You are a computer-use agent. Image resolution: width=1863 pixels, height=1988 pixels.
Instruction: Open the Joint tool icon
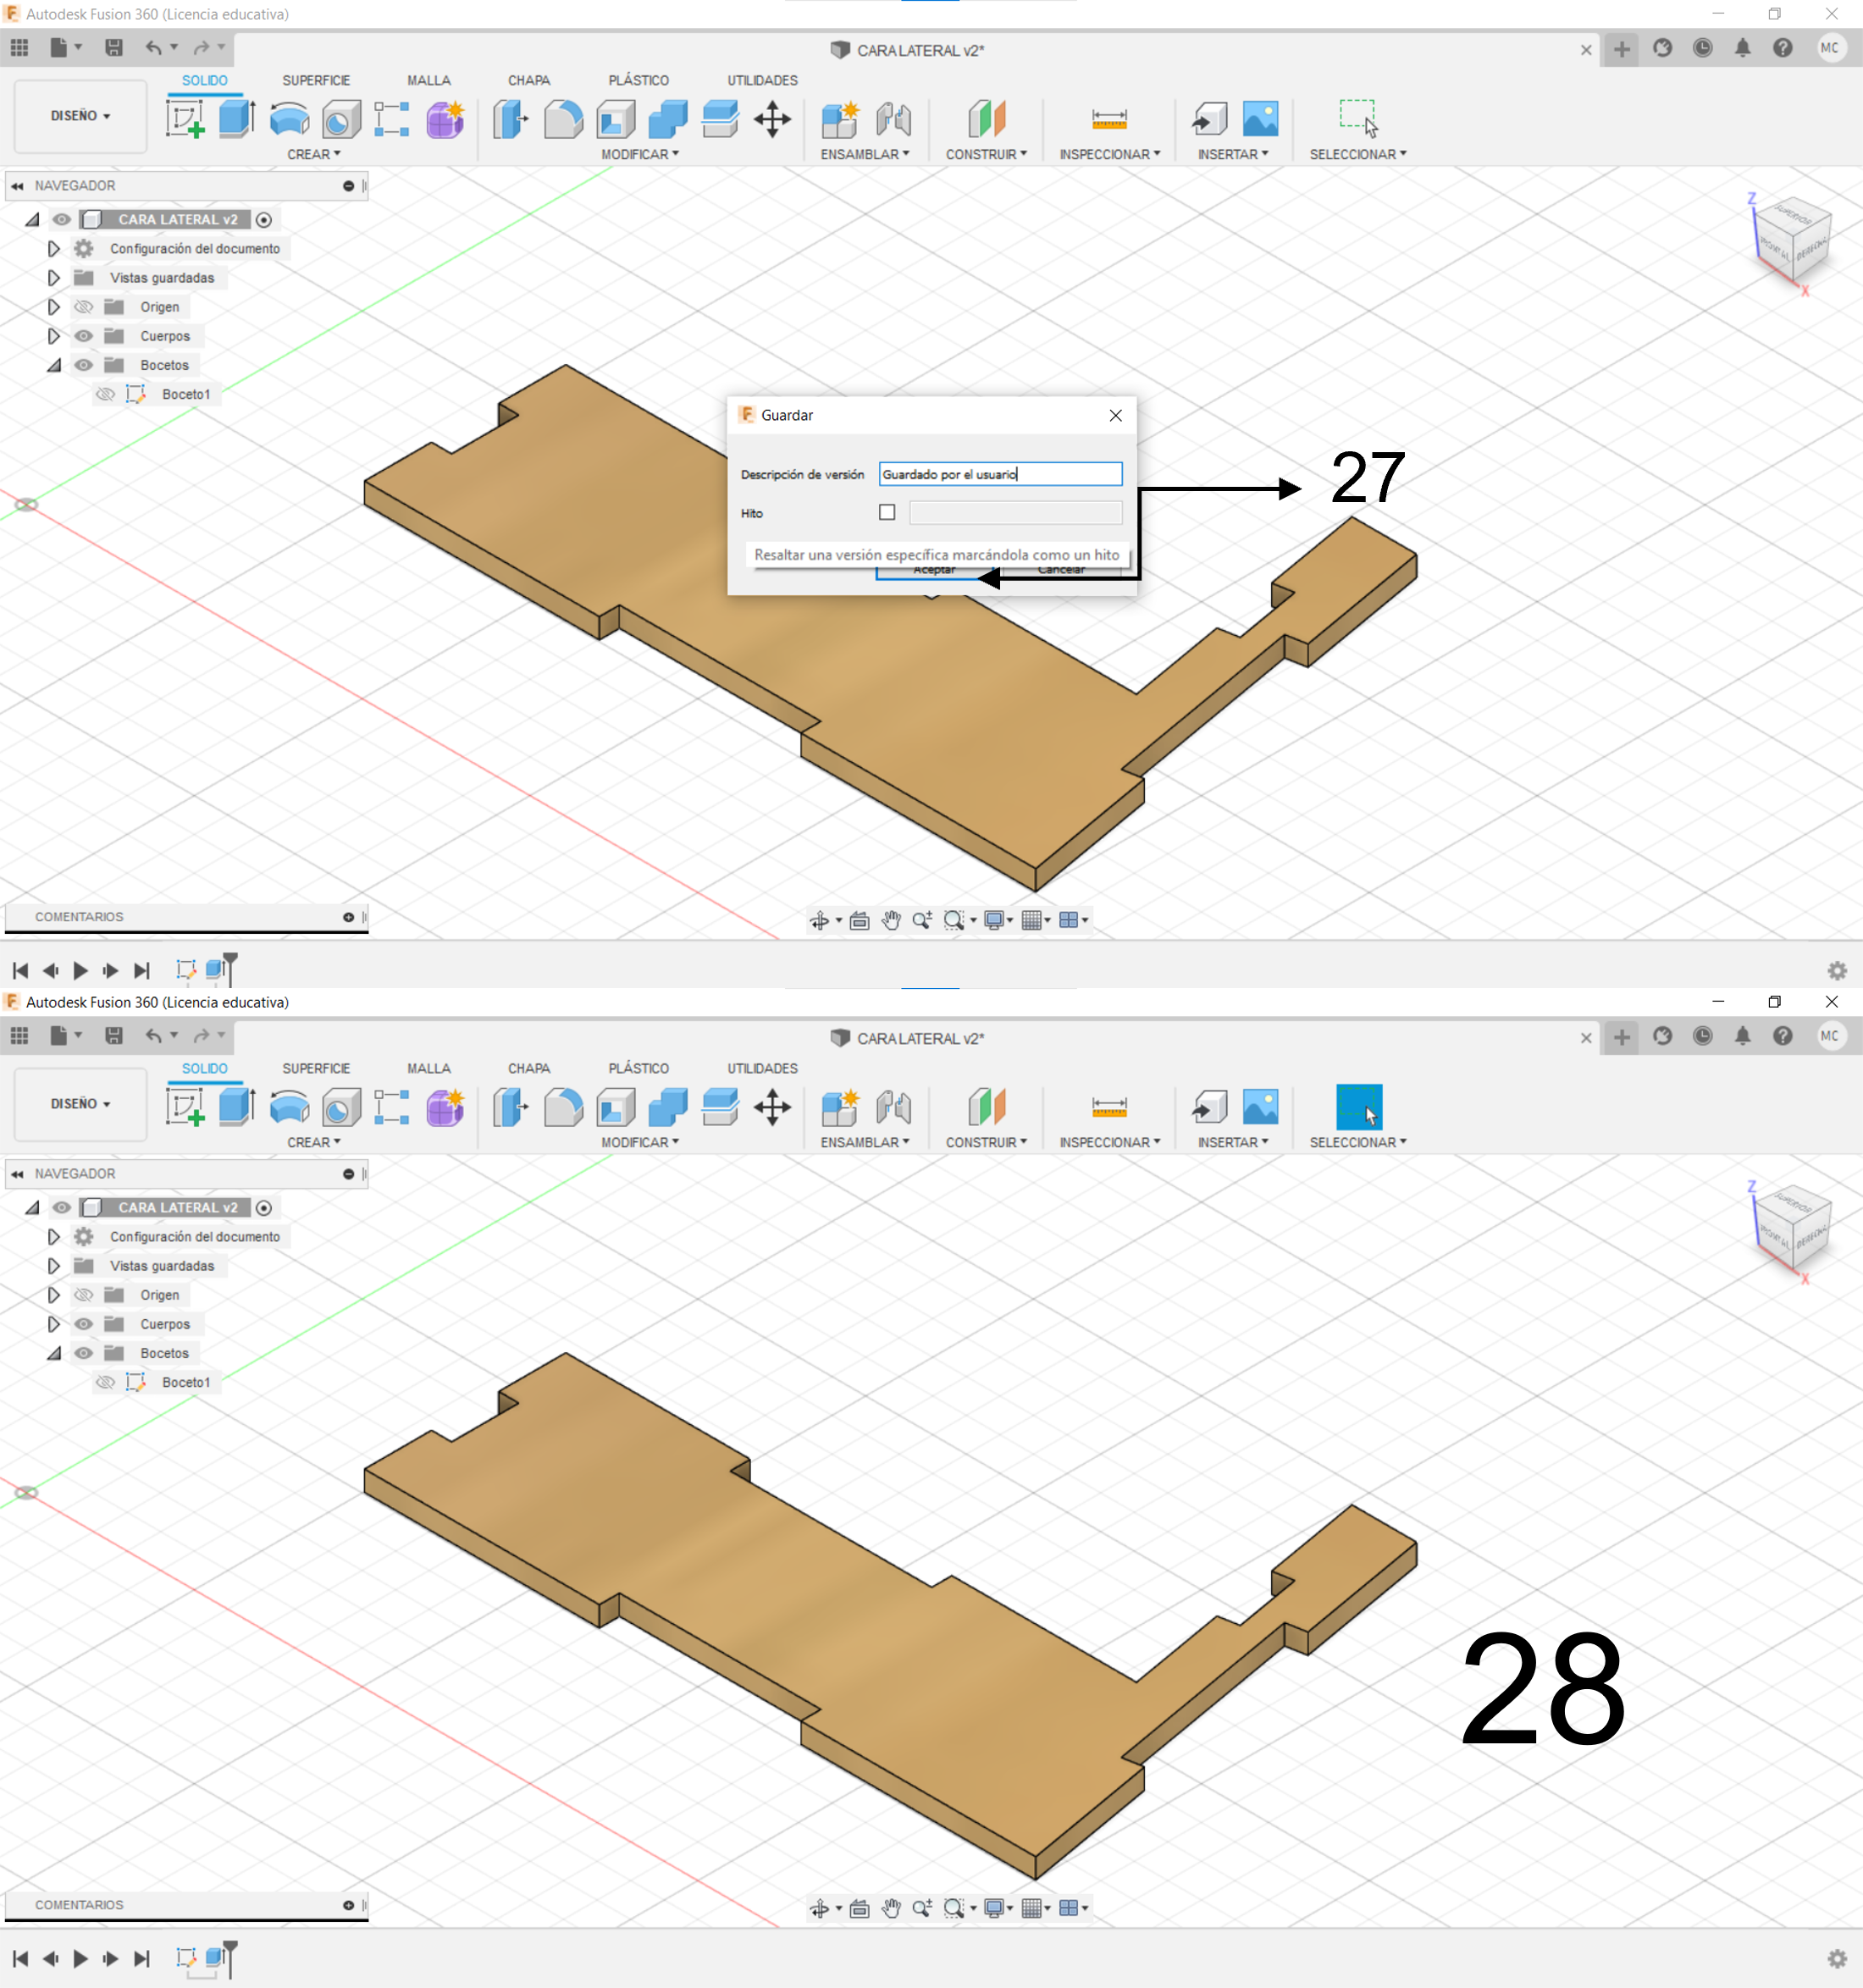tap(893, 119)
